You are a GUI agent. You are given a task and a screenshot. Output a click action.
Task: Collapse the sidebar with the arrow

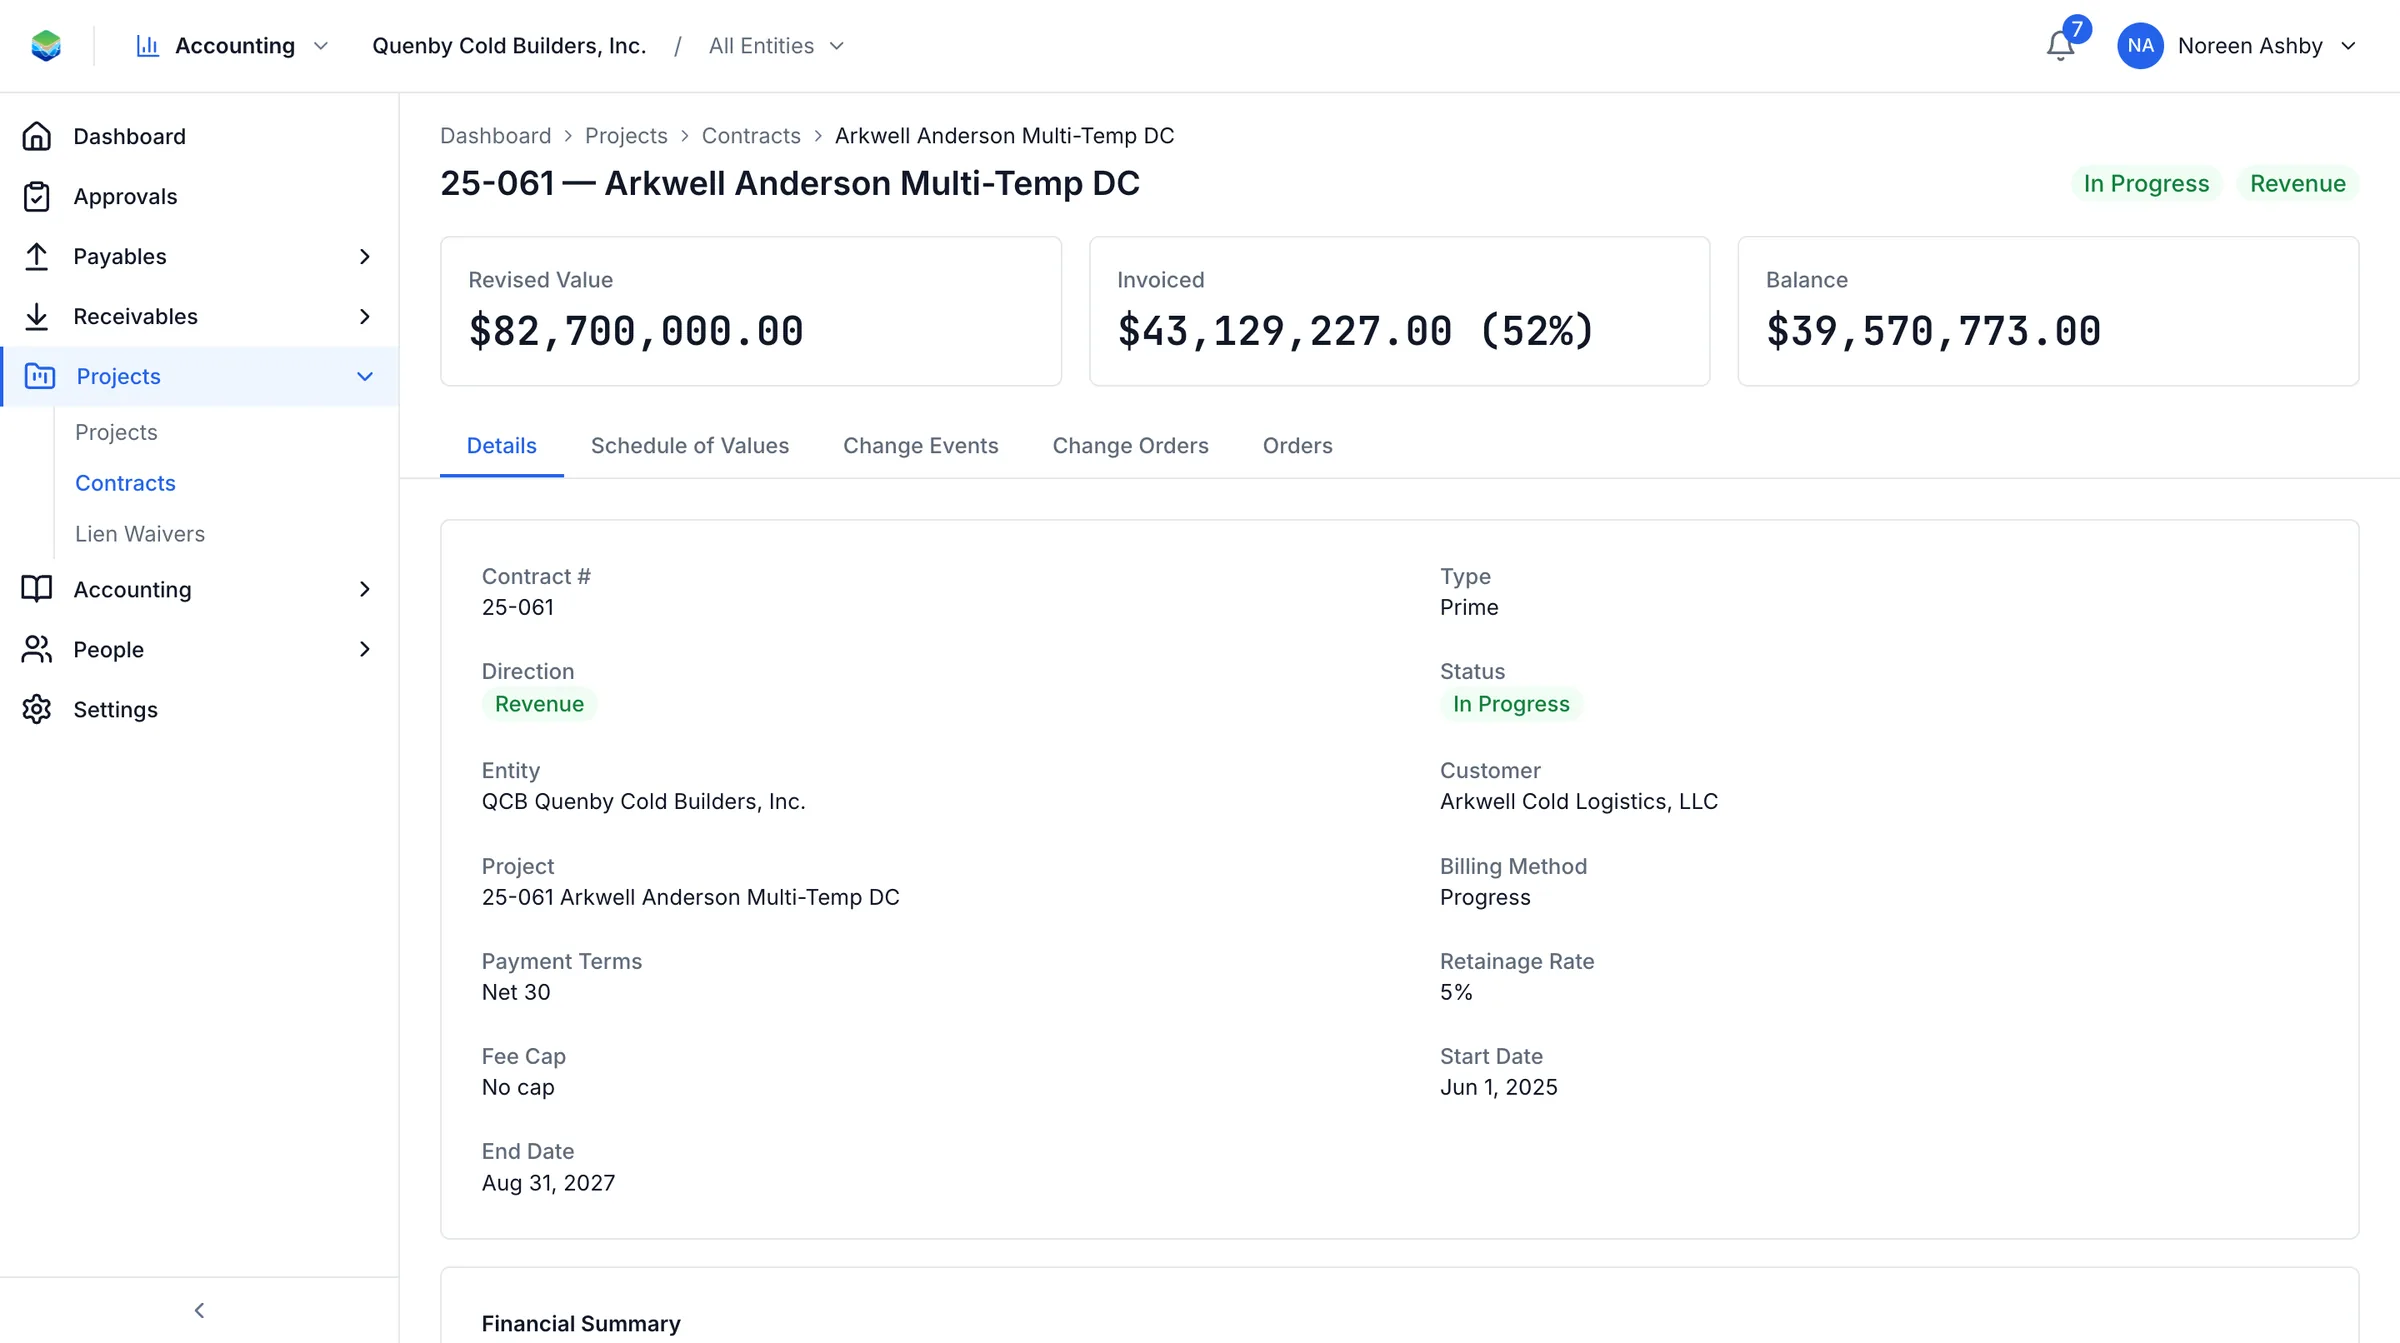(199, 1310)
